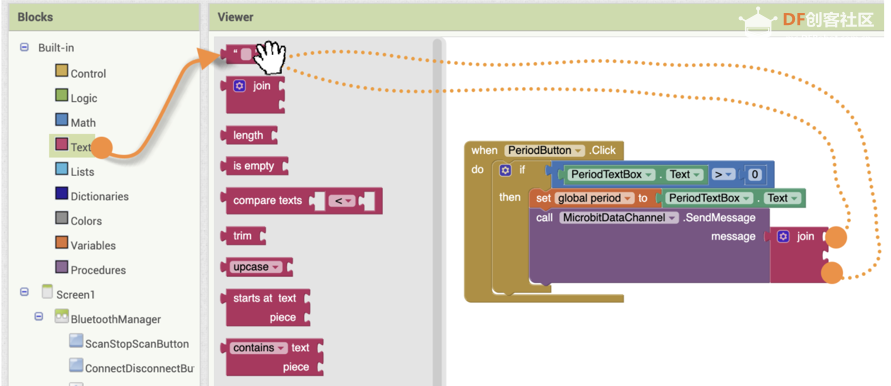Click the dark blue Dictionaries swatch icon
Image resolution: width=891 pixels, height=386 pixels.
click(x=61, y=193)
